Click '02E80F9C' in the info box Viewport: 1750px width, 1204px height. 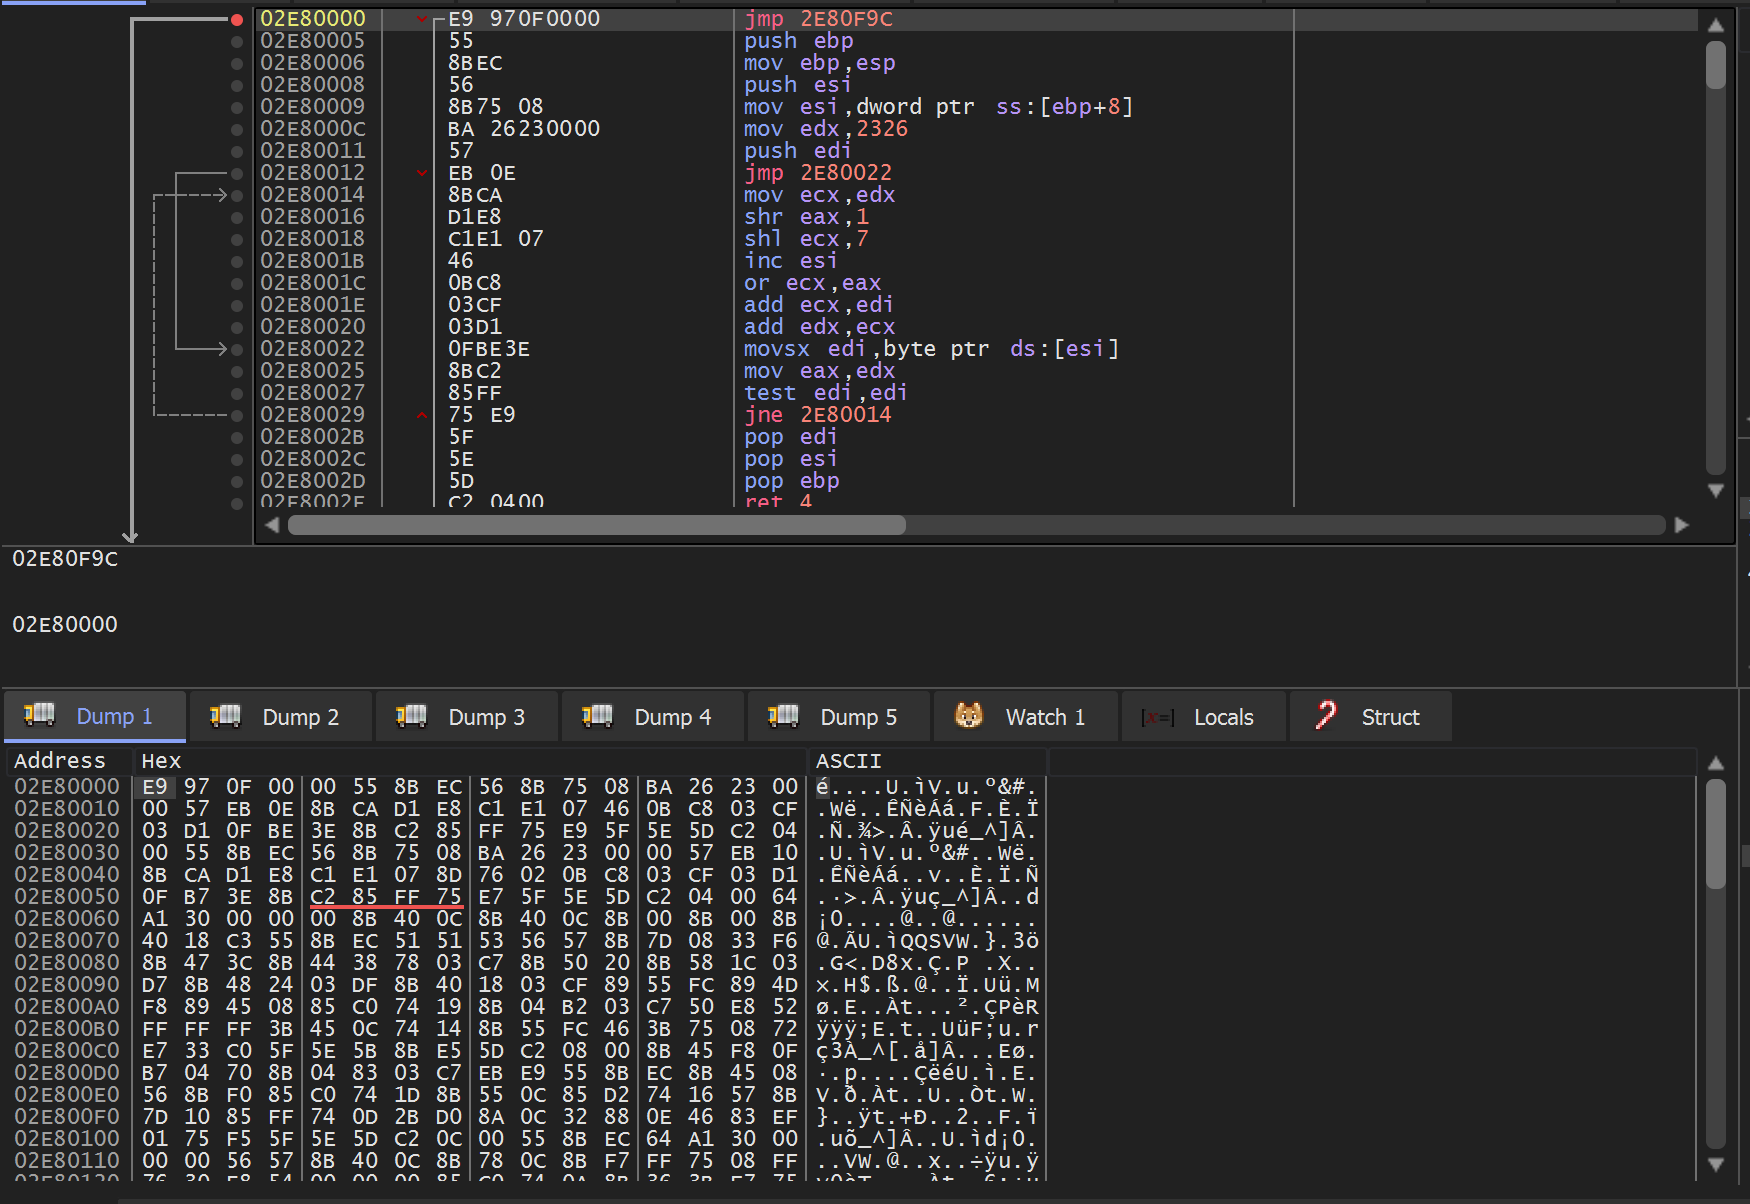[x=65, y=559]
